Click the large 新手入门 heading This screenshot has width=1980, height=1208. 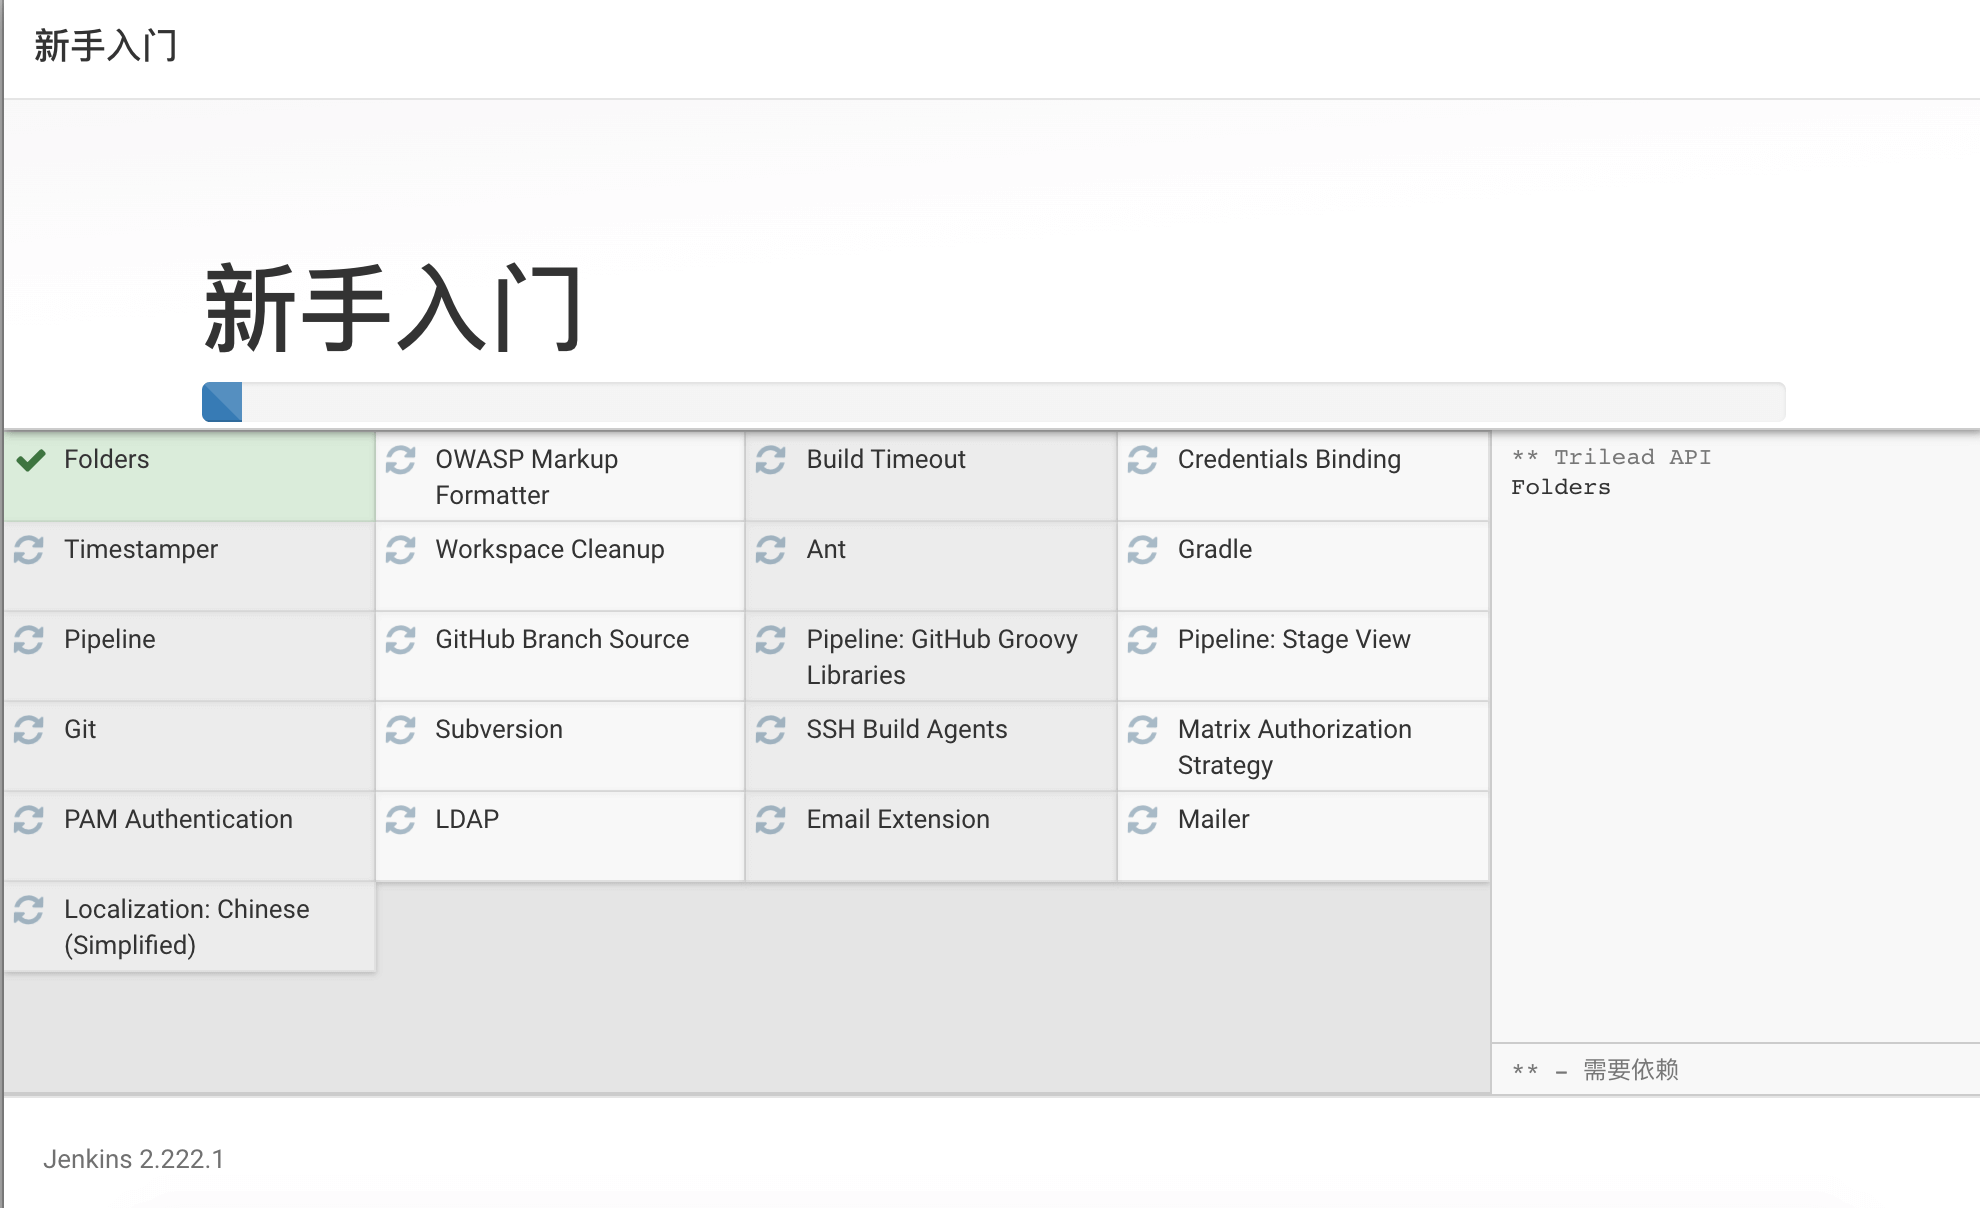click(393, 309)
